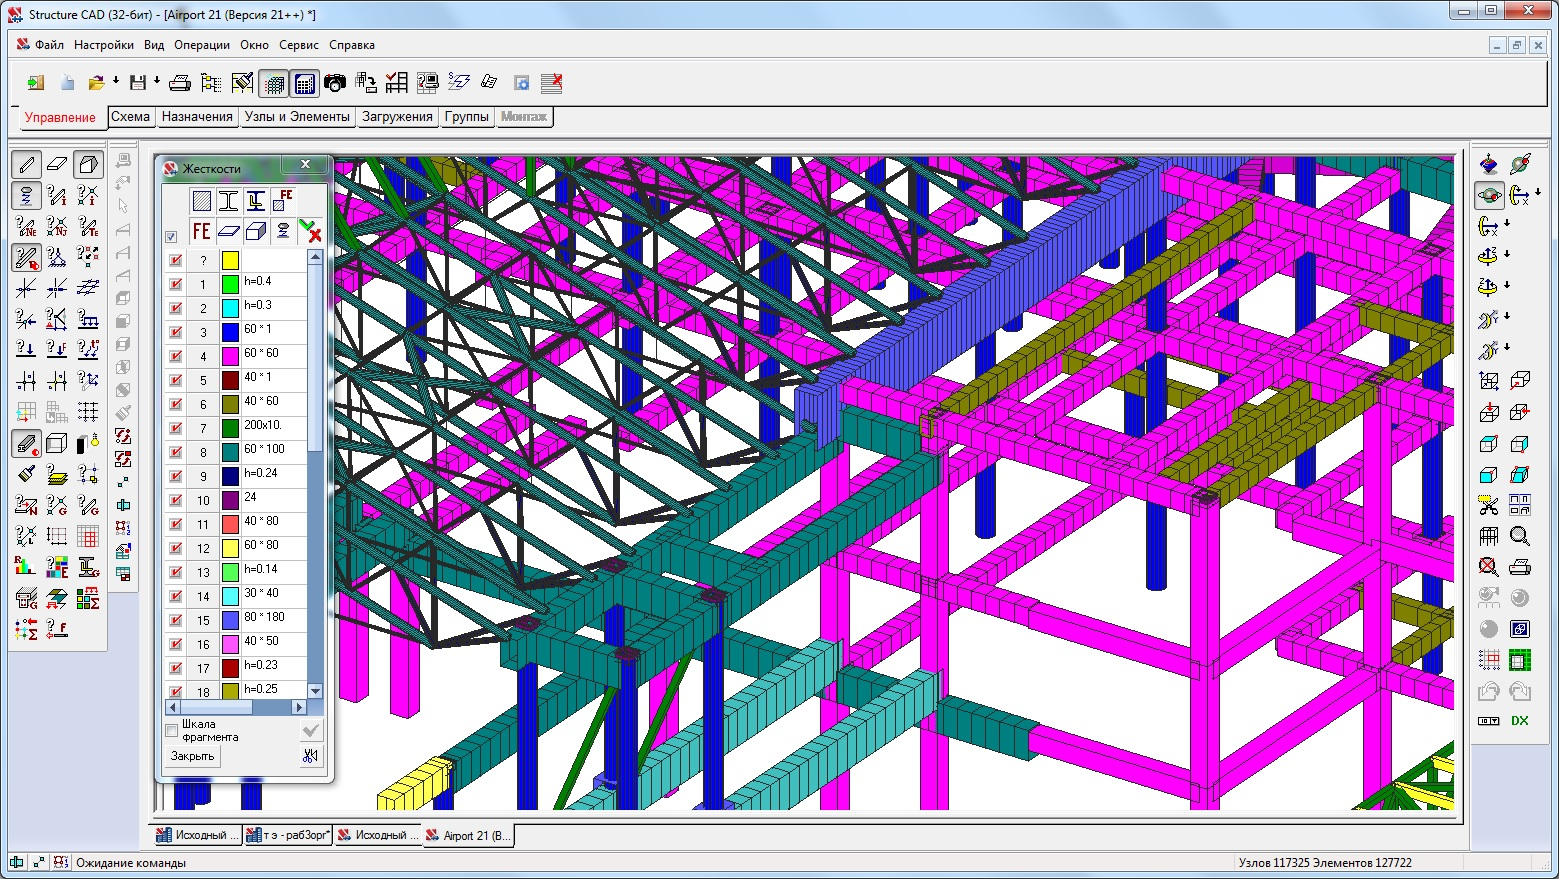
Task: Open the dropdown arrow next to Save icon
Action: click(157, 81)
